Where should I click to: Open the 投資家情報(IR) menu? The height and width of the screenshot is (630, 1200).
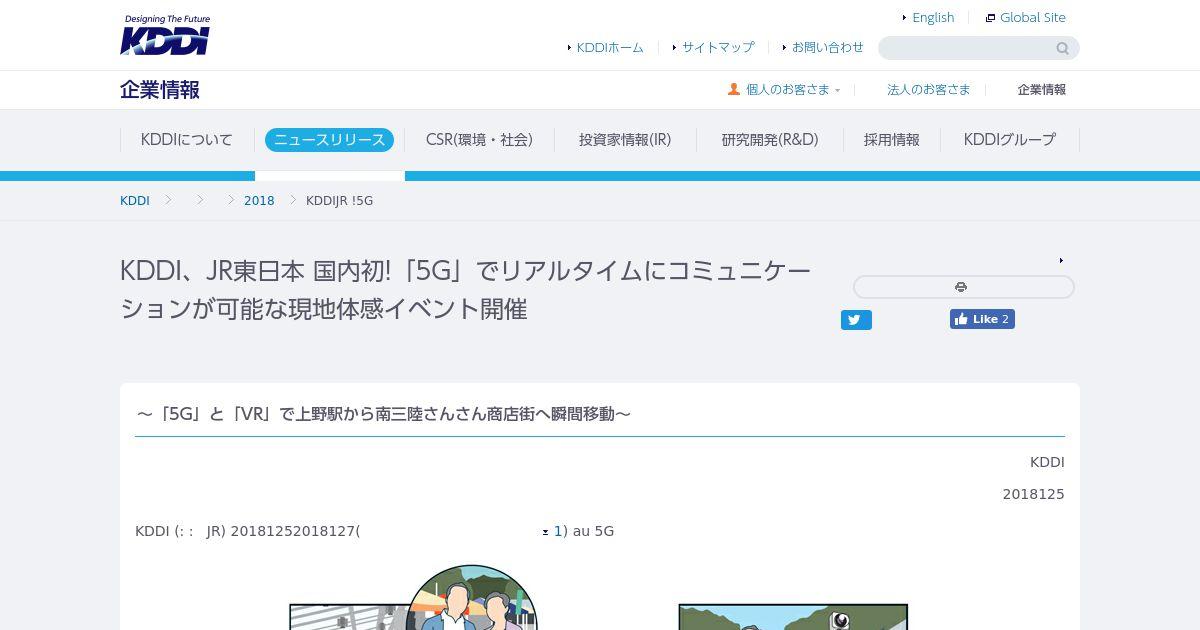(625, 140)
